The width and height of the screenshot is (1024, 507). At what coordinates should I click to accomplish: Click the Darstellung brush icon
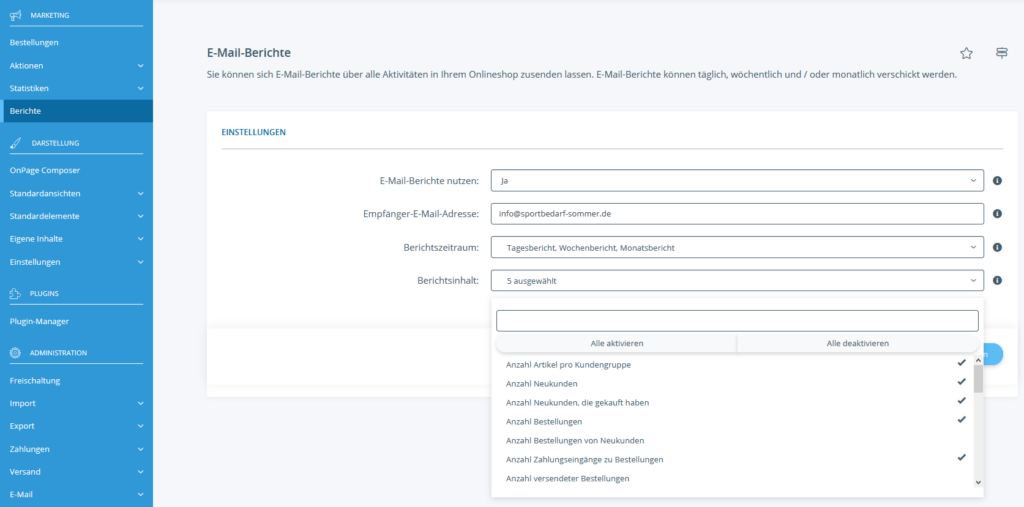pos(16,143)
